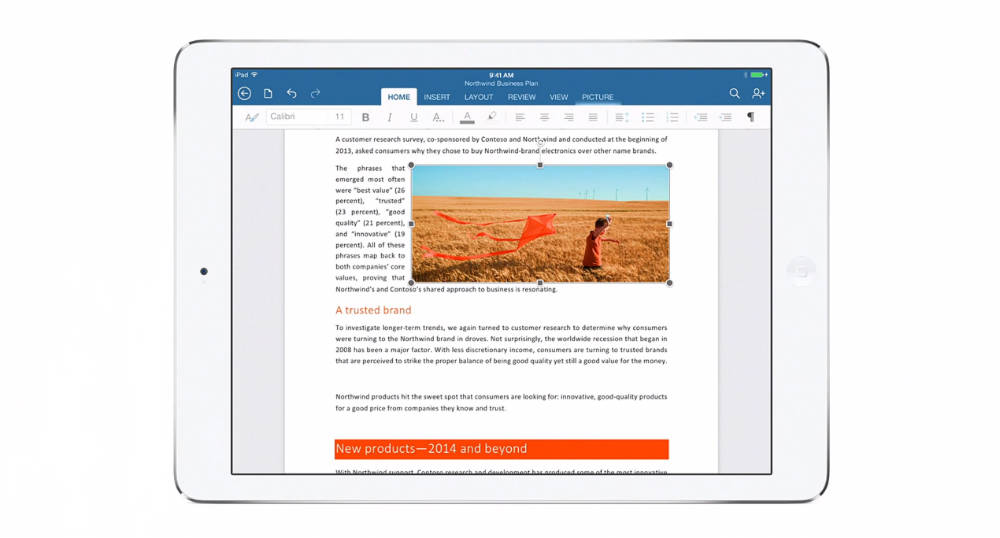
Task: Open line spacing options
Action: pos(622,117)
